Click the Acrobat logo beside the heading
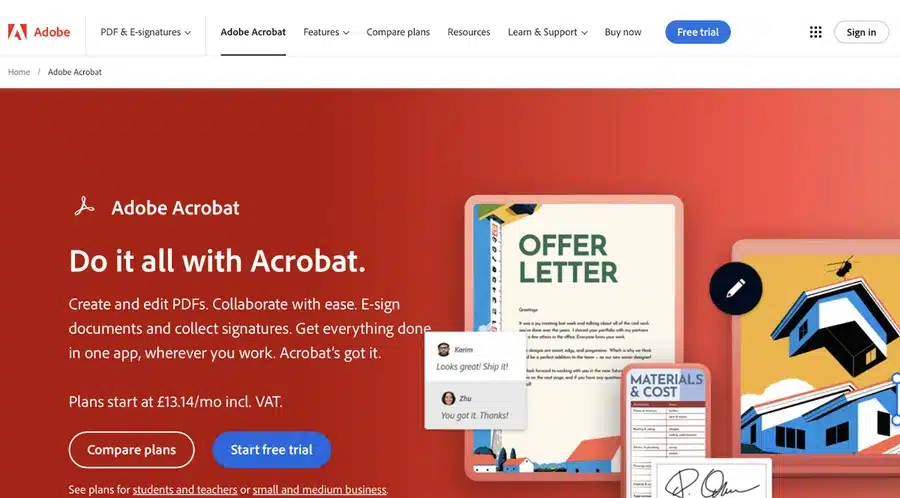900x498 pixels. pyautogui.click(x=84, y=207)
